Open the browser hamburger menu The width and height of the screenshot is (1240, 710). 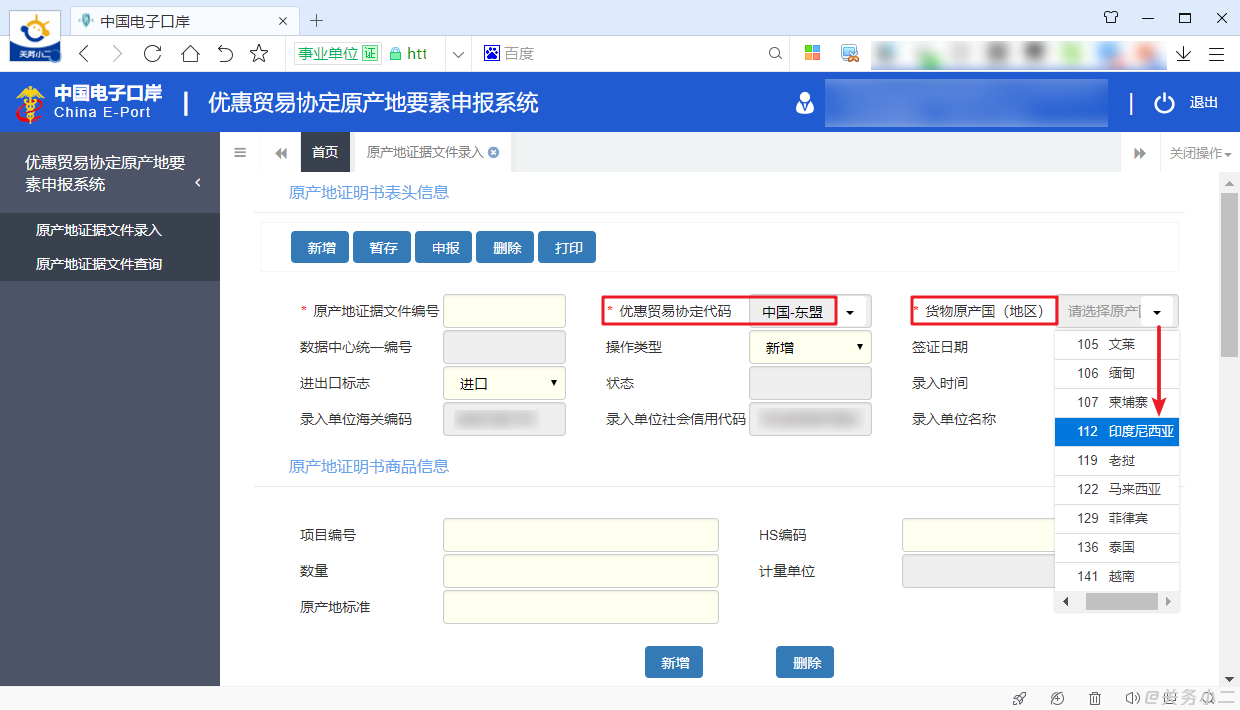tap(1217, 54)
